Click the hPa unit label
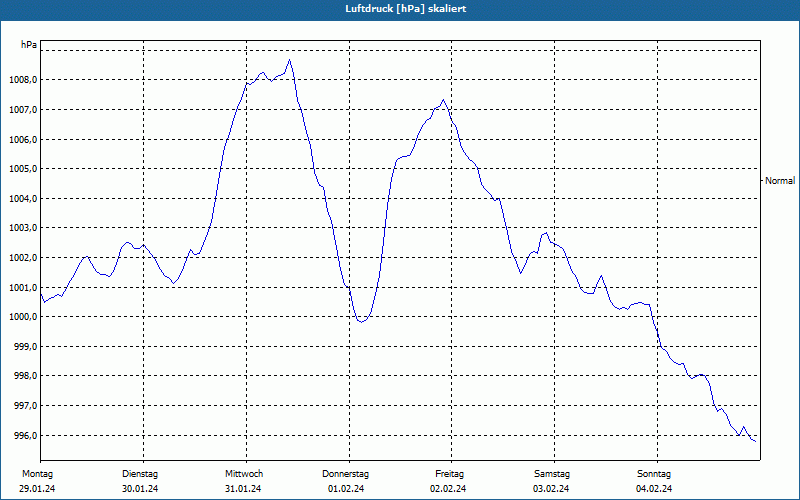Screen dimensions: 800x500 tap(29, 45)
